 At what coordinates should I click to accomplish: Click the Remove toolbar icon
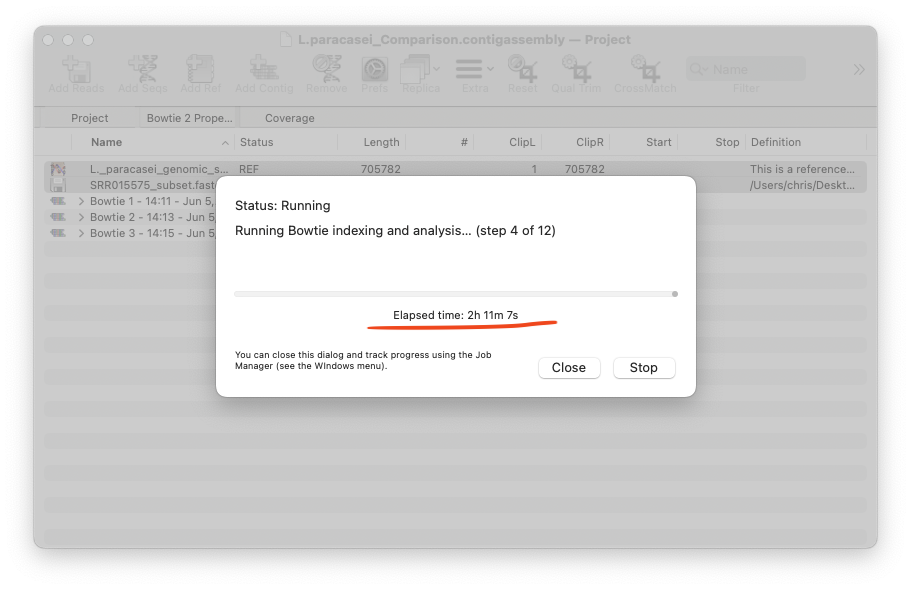coord(326,70)
